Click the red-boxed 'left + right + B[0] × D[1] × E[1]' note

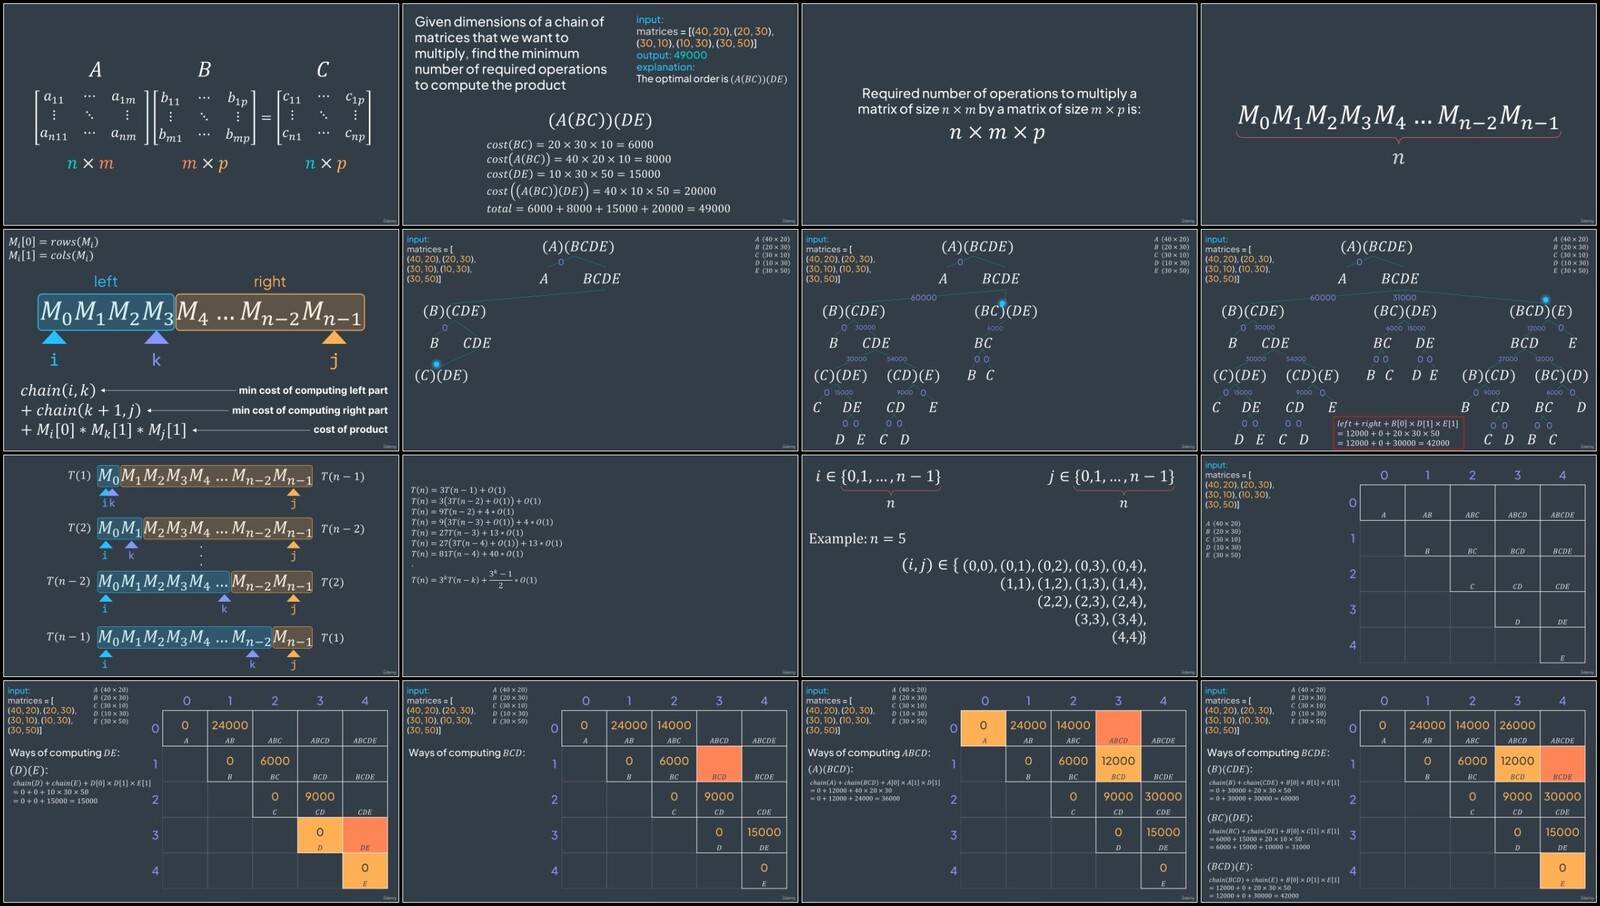[1398, 433]
